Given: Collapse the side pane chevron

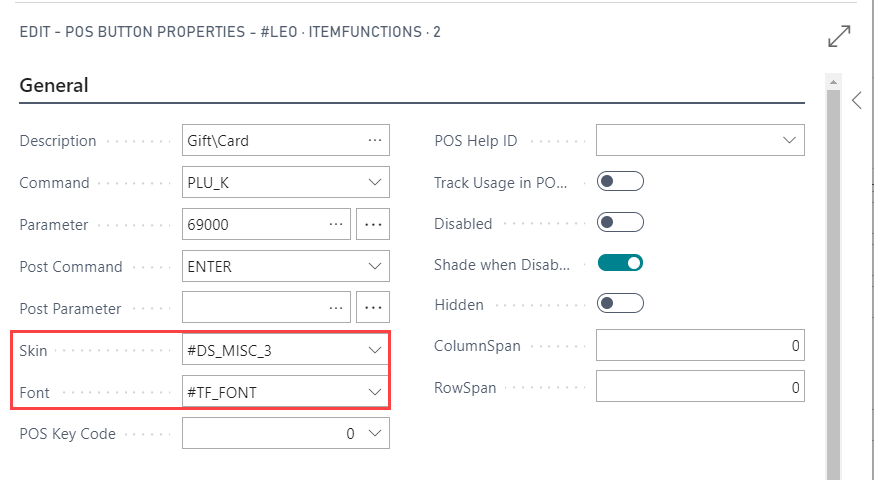Looking at the screenshot, I should (857, 100).
